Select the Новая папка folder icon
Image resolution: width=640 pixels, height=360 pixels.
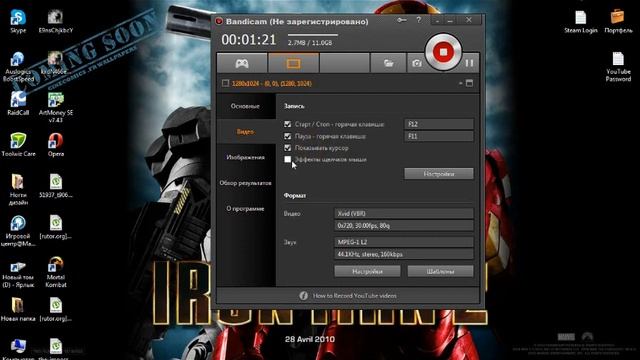(18, 309)
